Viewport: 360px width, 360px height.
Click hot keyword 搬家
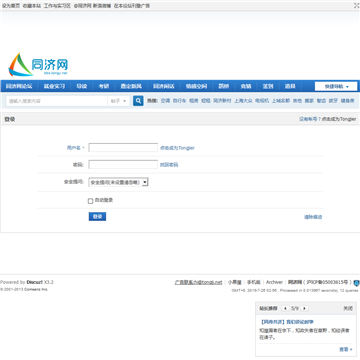click(309, 101)
